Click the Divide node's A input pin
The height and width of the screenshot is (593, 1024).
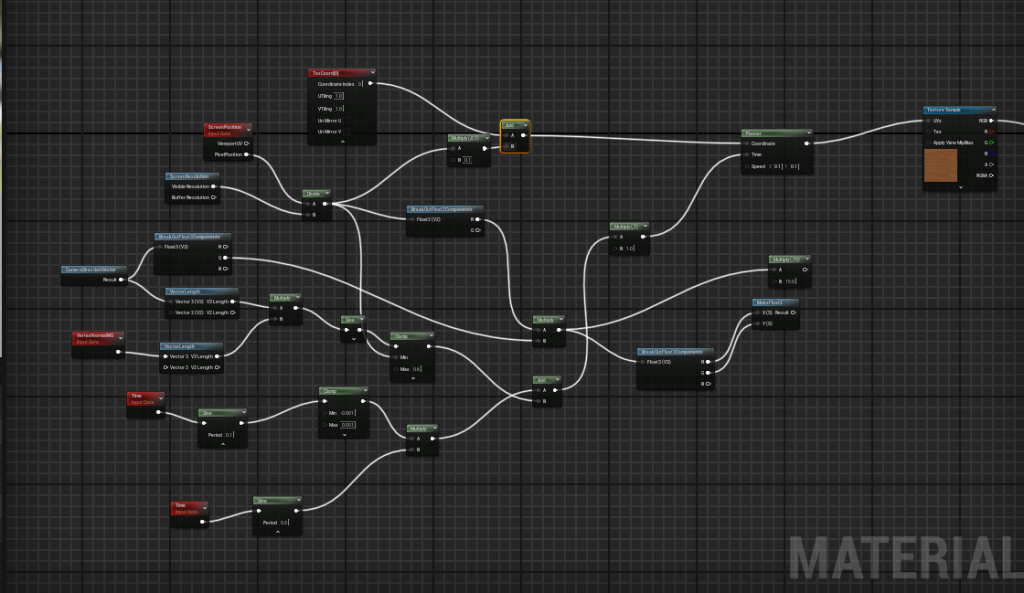(x=307, y=204)
